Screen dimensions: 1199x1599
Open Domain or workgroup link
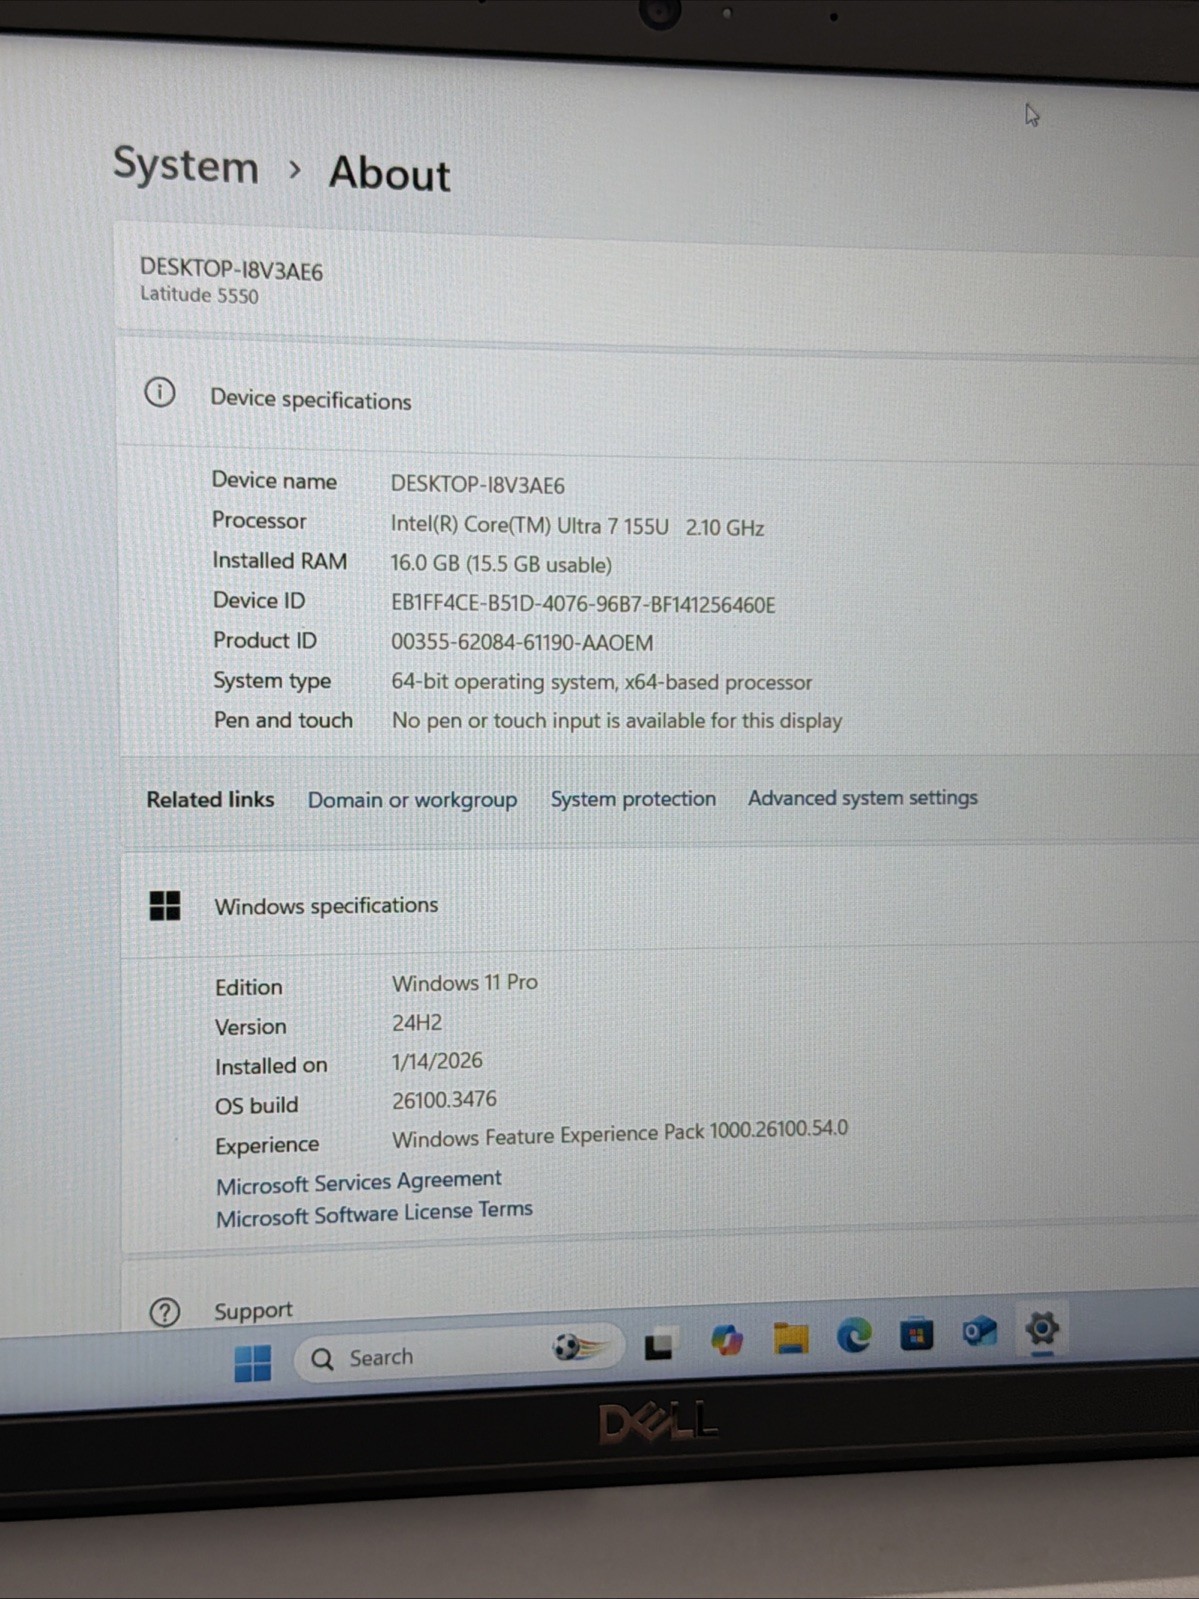pyautogui.click(x=412, y=800)
